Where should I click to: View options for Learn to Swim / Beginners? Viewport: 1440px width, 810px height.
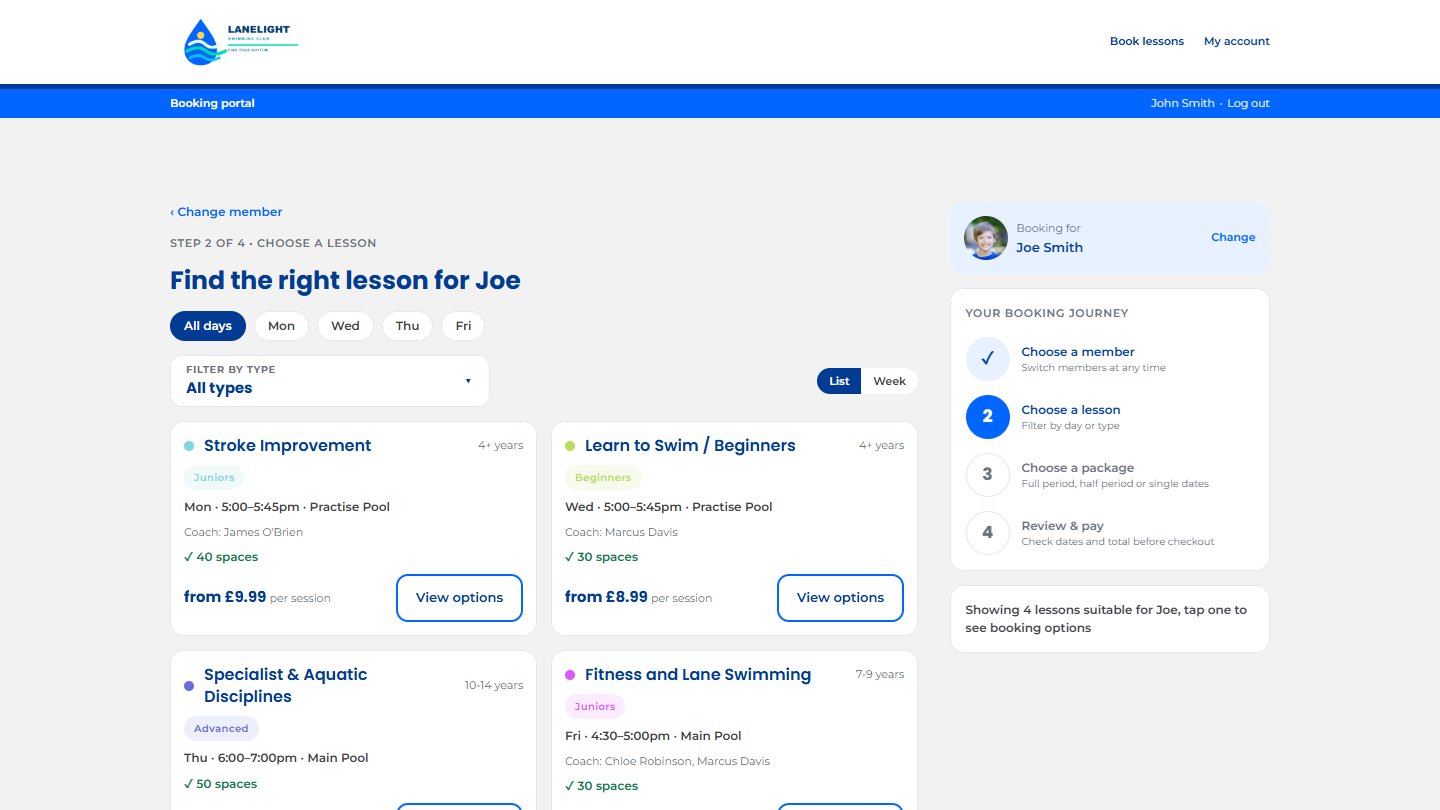point(840,598)
